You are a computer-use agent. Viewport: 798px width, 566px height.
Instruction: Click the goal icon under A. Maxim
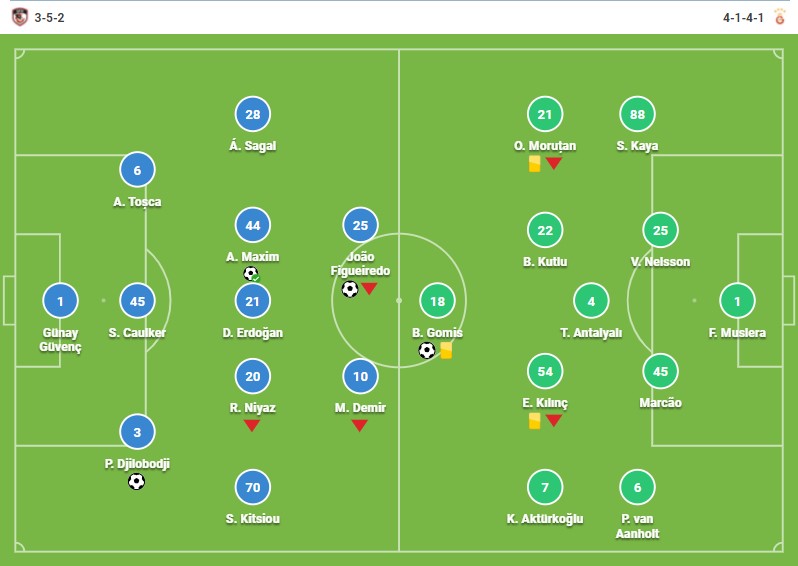(x=251, y=274)
